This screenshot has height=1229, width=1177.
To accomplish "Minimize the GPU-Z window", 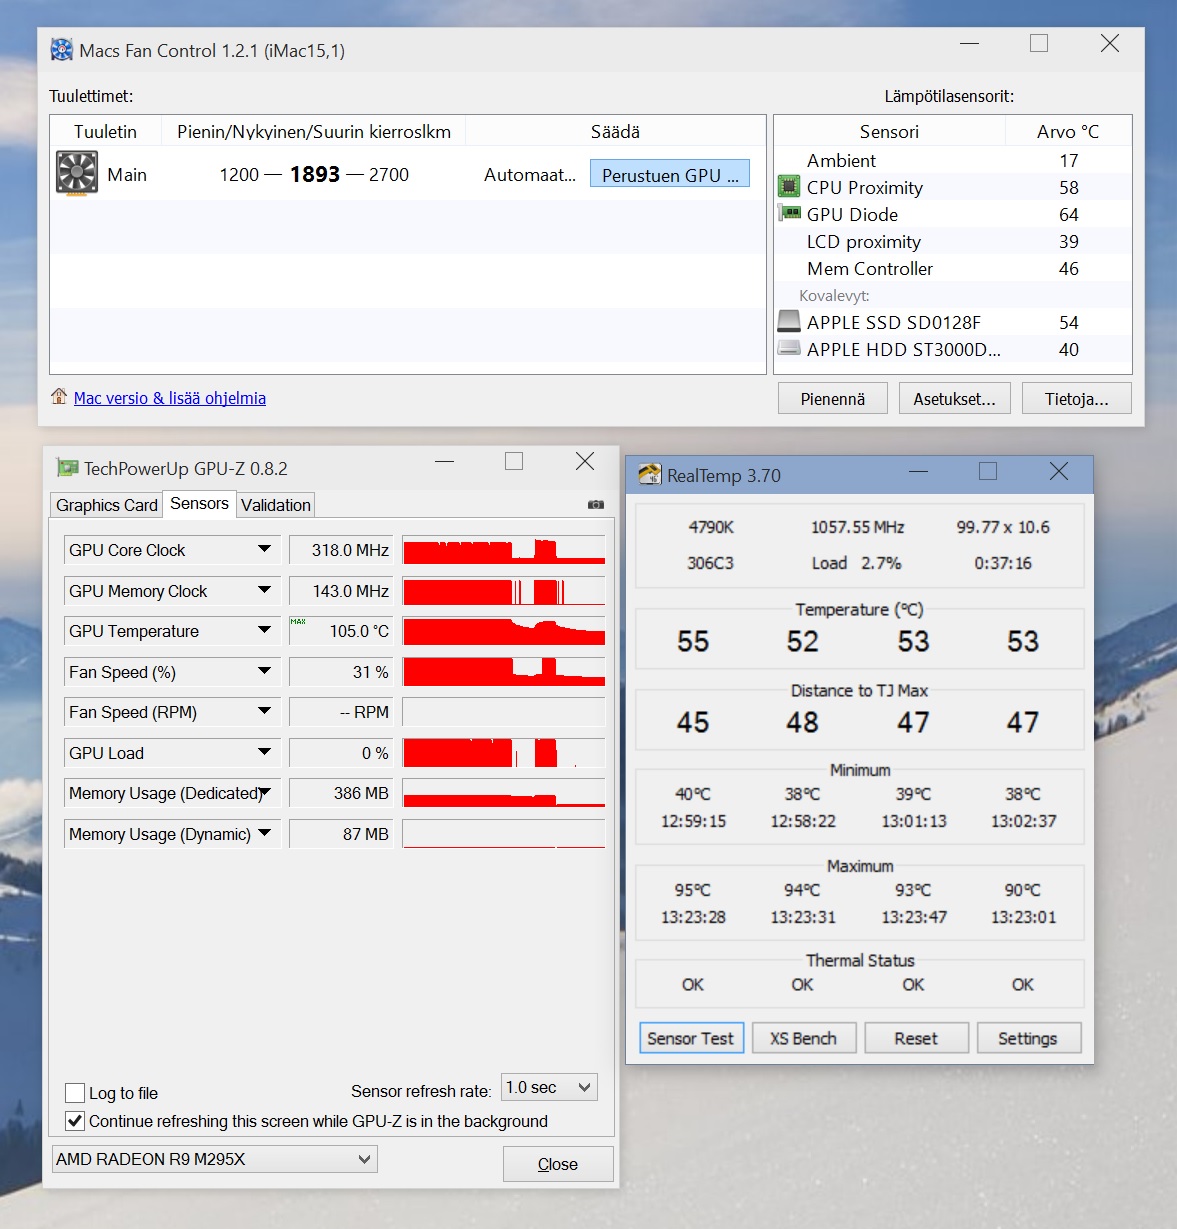I will [445, 461].
